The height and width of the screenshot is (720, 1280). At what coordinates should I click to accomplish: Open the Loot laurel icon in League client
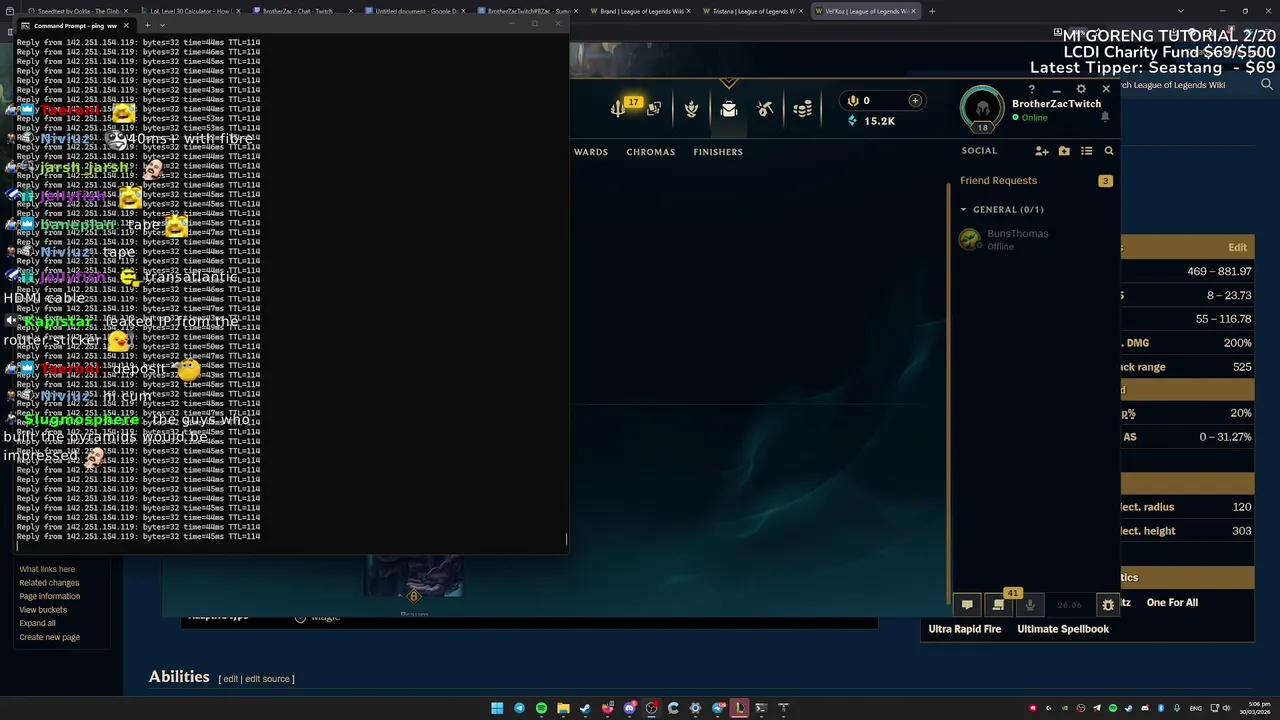pyautogui.click(x=691, y=109)
